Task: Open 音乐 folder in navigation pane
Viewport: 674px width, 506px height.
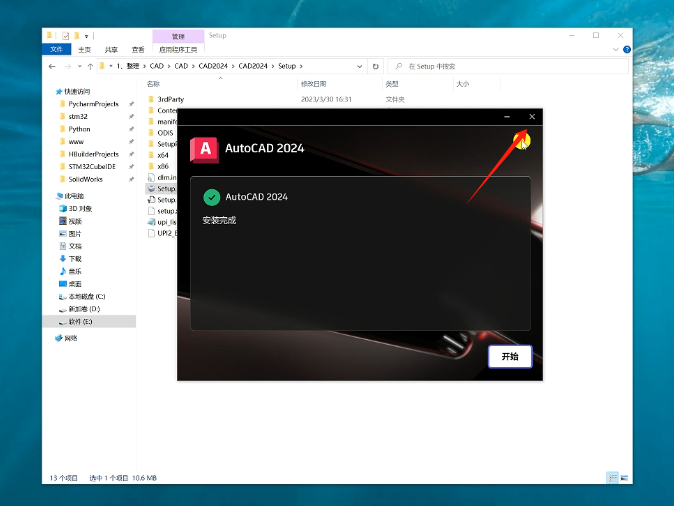Action: (x=75, y=271)
